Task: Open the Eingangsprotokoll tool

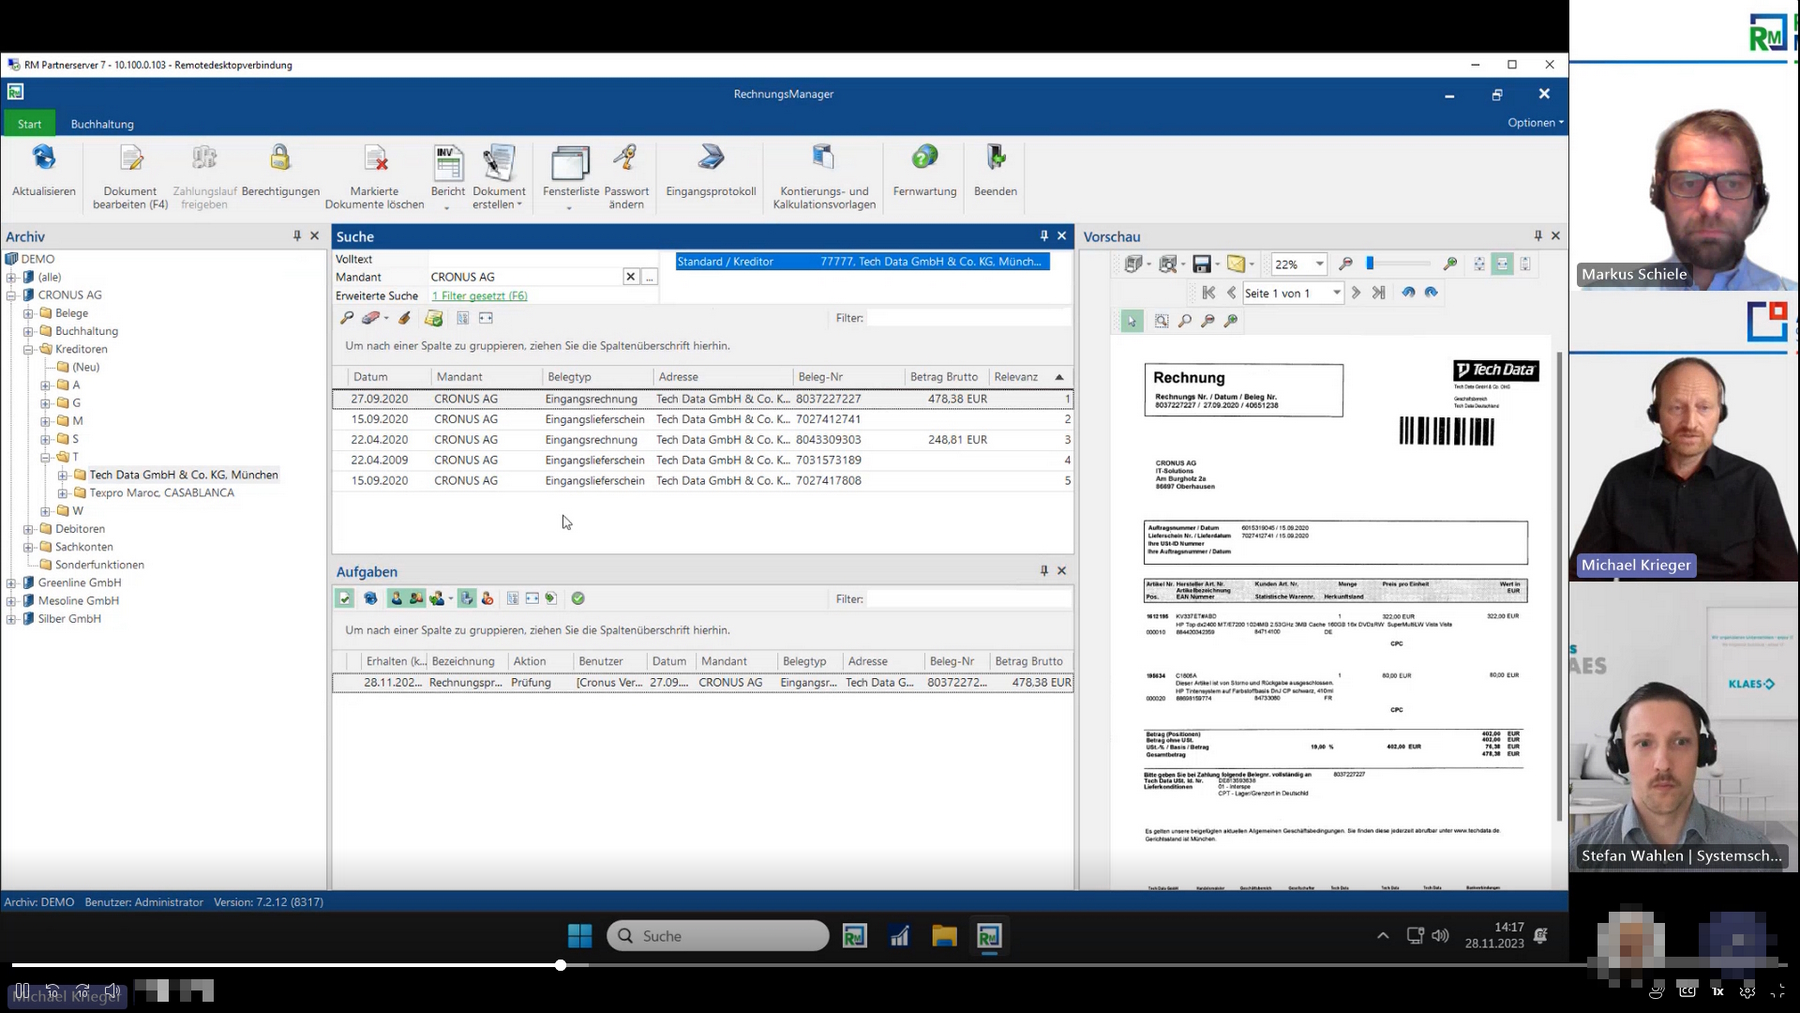Action: click(x=711, y=170)
